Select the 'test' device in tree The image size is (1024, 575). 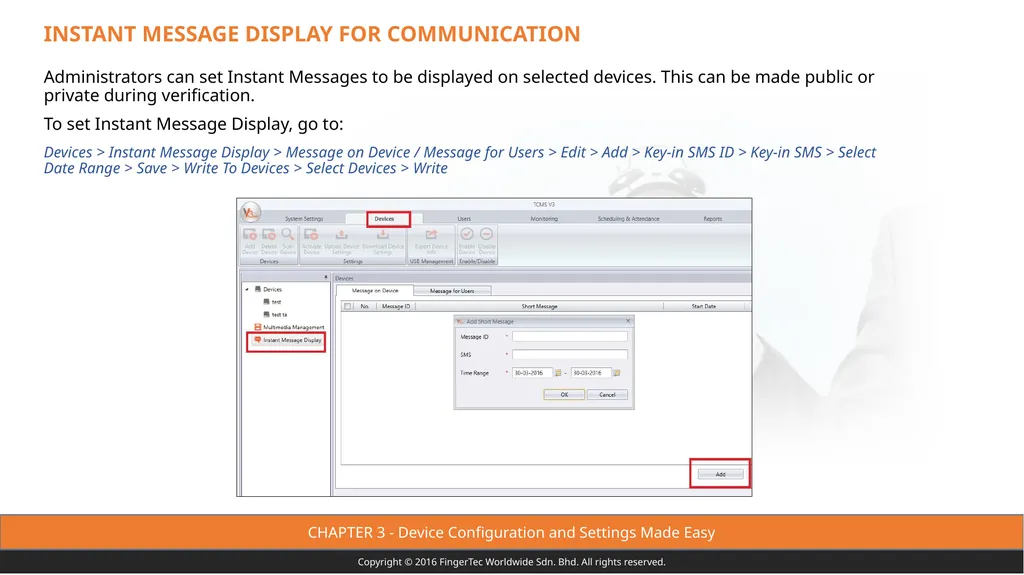[x=272, y=302]
